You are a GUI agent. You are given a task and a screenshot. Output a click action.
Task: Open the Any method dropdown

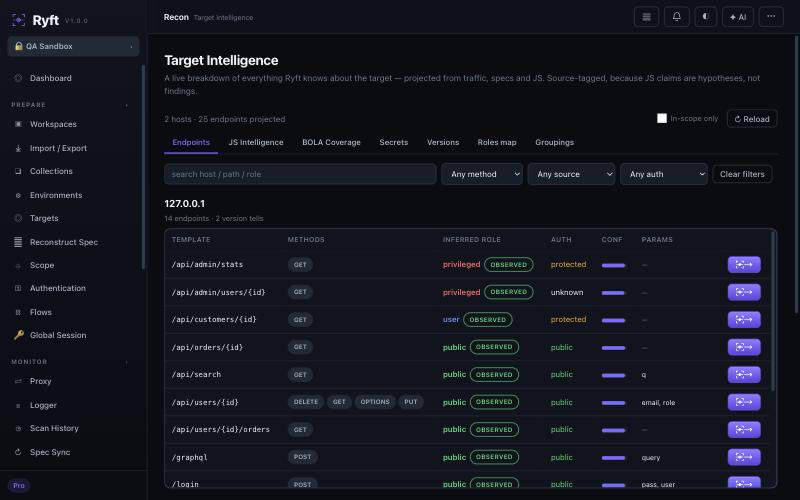tap(482, 174)
